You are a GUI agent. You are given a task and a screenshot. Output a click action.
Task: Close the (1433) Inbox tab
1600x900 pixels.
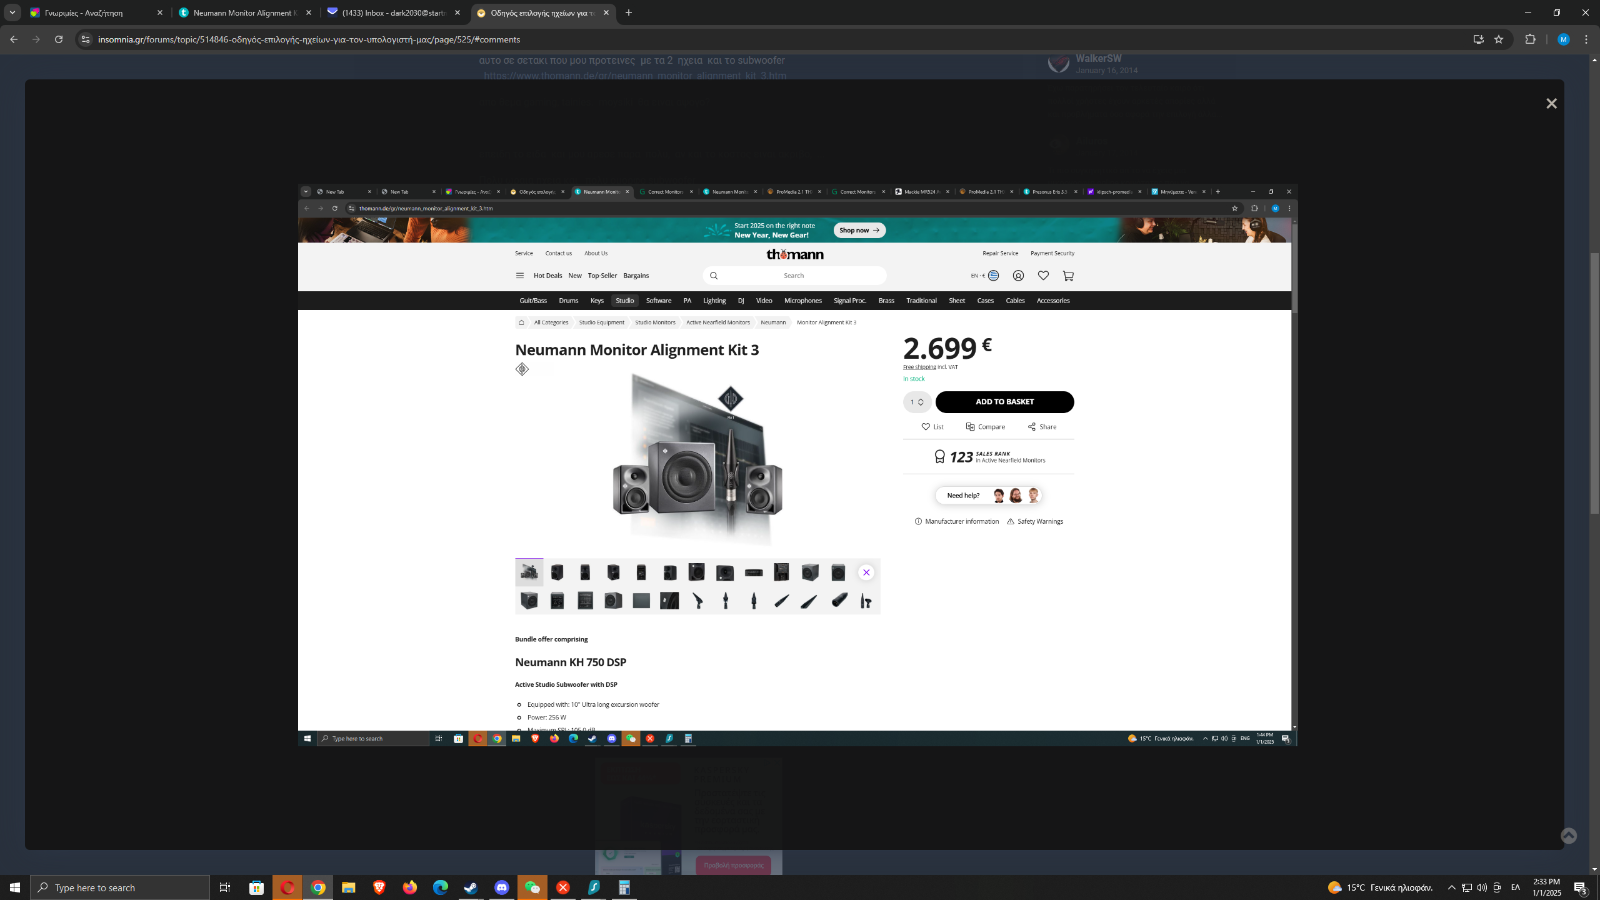point(457,13)
